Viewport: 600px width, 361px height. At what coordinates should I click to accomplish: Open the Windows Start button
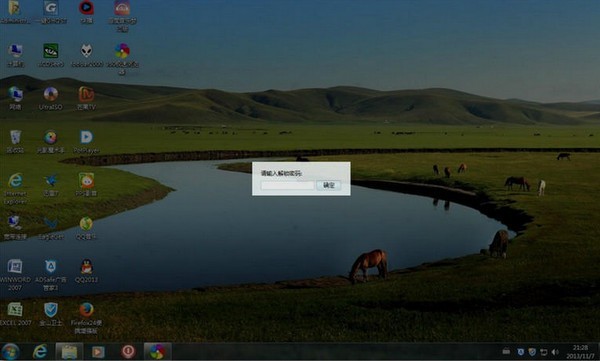(x=10, y=352)
